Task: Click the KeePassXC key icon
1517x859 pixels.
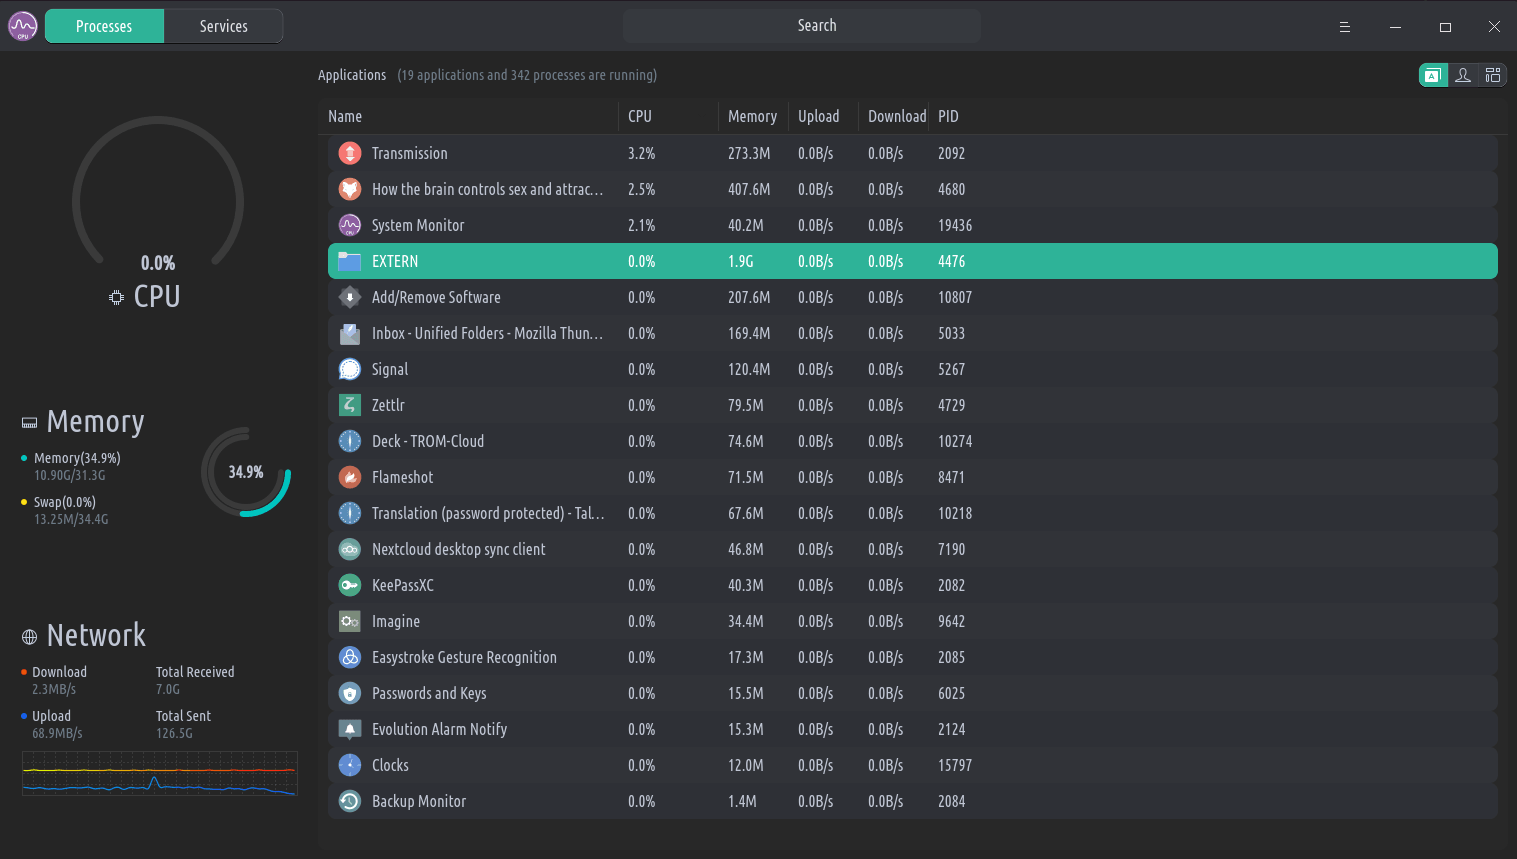Action: pyautogui.click(x=349, y=585)
